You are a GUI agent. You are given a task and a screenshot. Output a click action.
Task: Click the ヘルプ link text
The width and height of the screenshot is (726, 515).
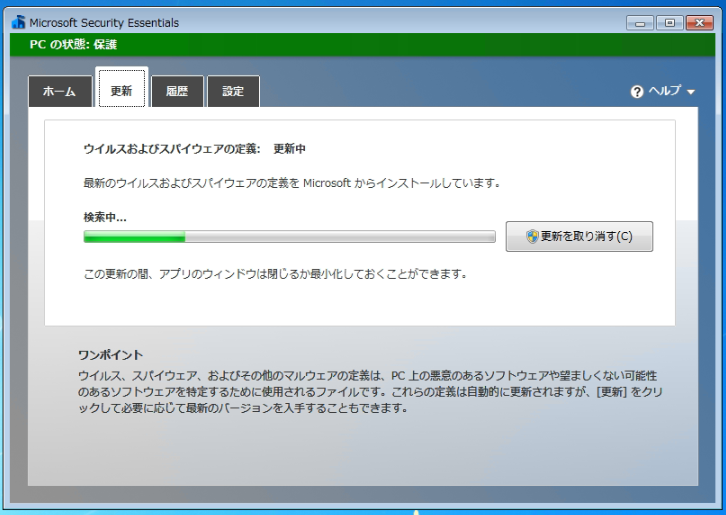pyautogui.click(x=664, y=90)
